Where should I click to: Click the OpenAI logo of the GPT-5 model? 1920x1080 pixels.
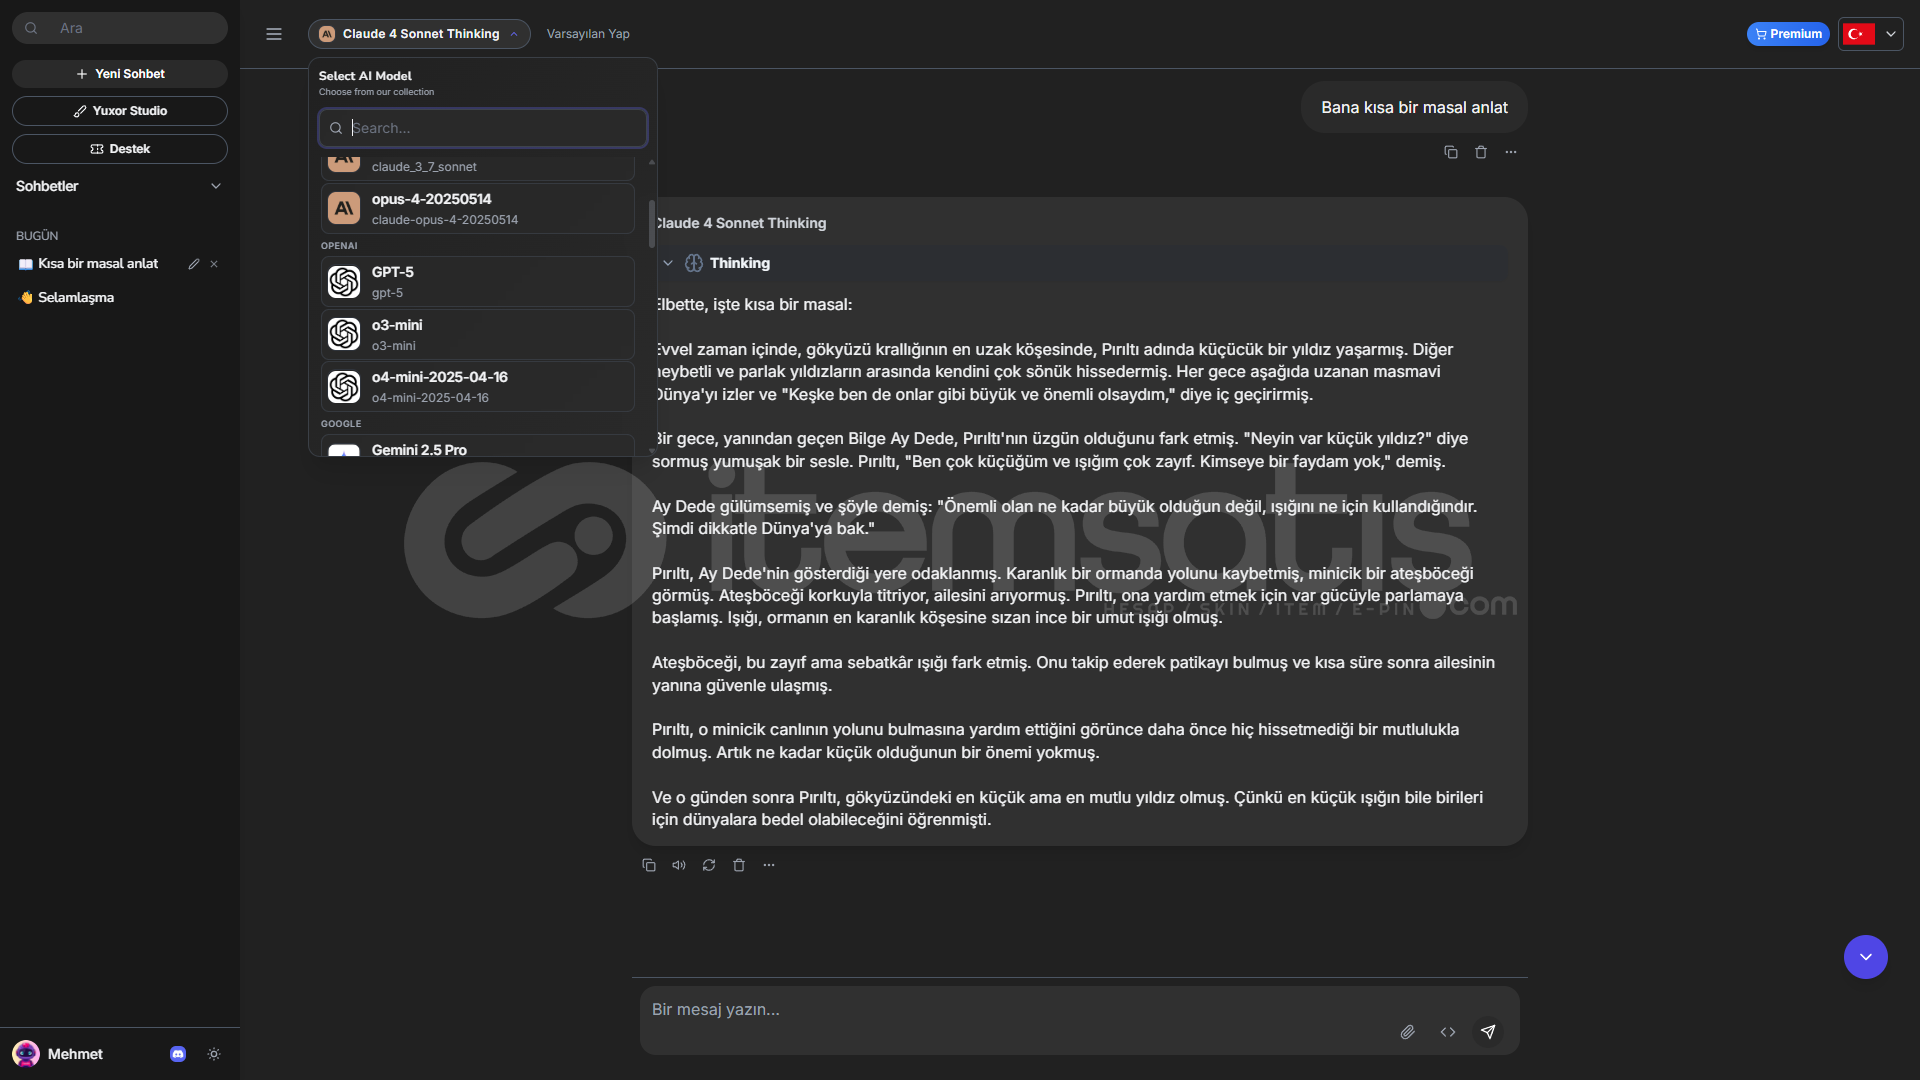tap(344, 282)
